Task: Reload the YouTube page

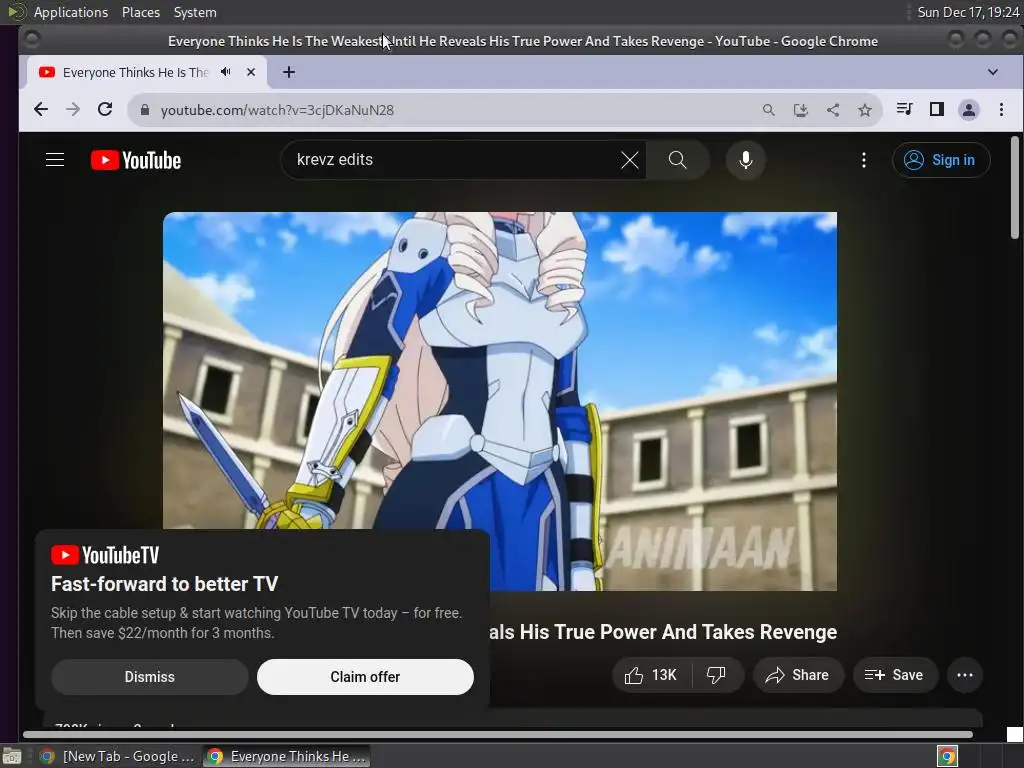Action: [105, 110]
